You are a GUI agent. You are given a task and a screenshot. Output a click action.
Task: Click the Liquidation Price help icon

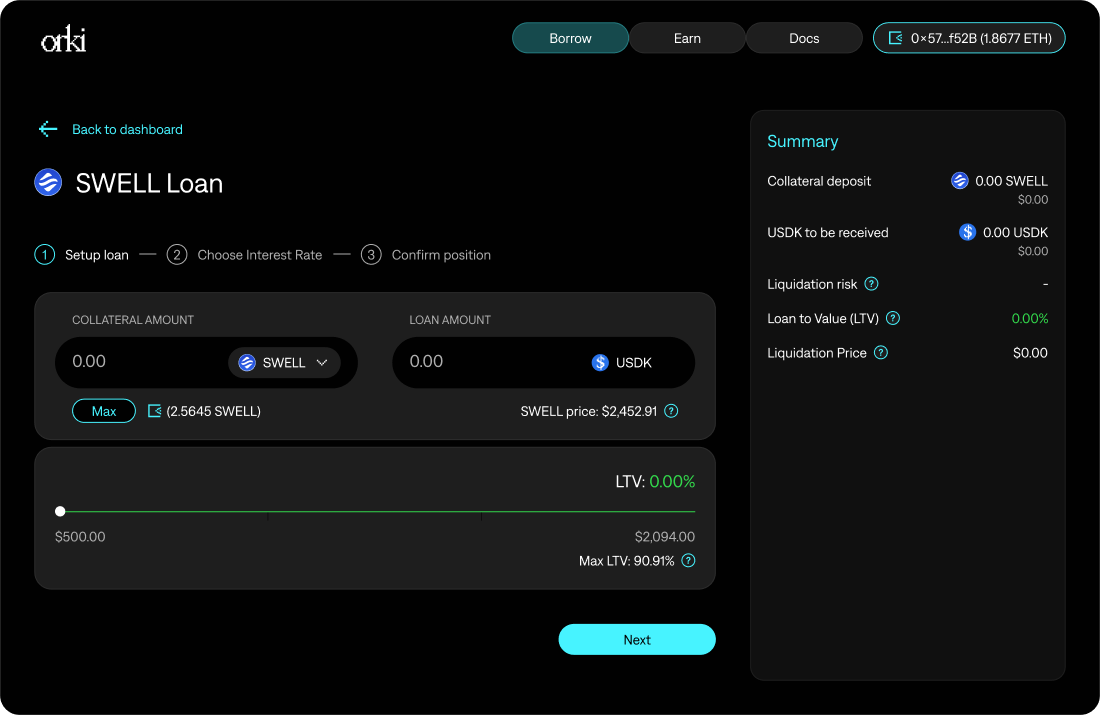(881, 353)
